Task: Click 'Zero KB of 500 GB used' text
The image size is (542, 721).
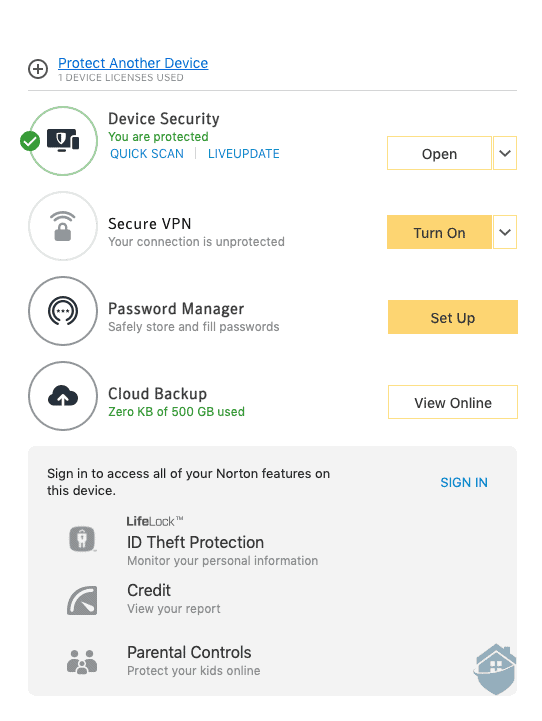Action: click(177, 412)
